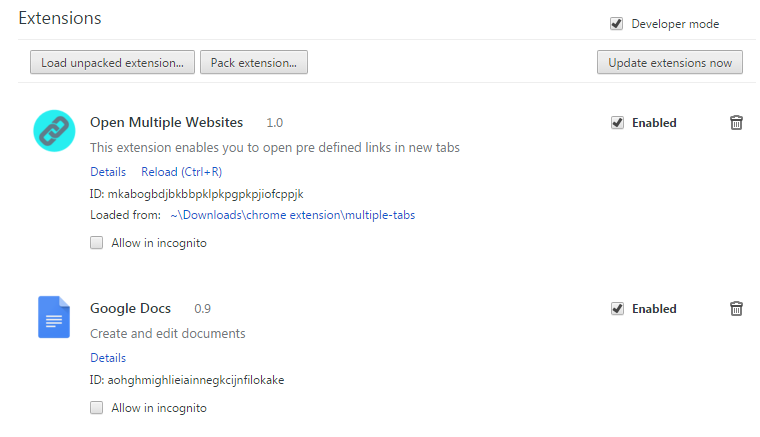Allow Open Multiple Websites in incognito
The height and width of the screenshot is (437, 760).
97,242
